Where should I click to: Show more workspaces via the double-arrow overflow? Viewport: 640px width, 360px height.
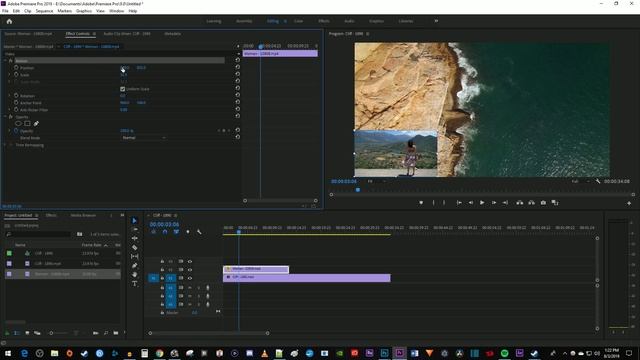tap(436, 21)
